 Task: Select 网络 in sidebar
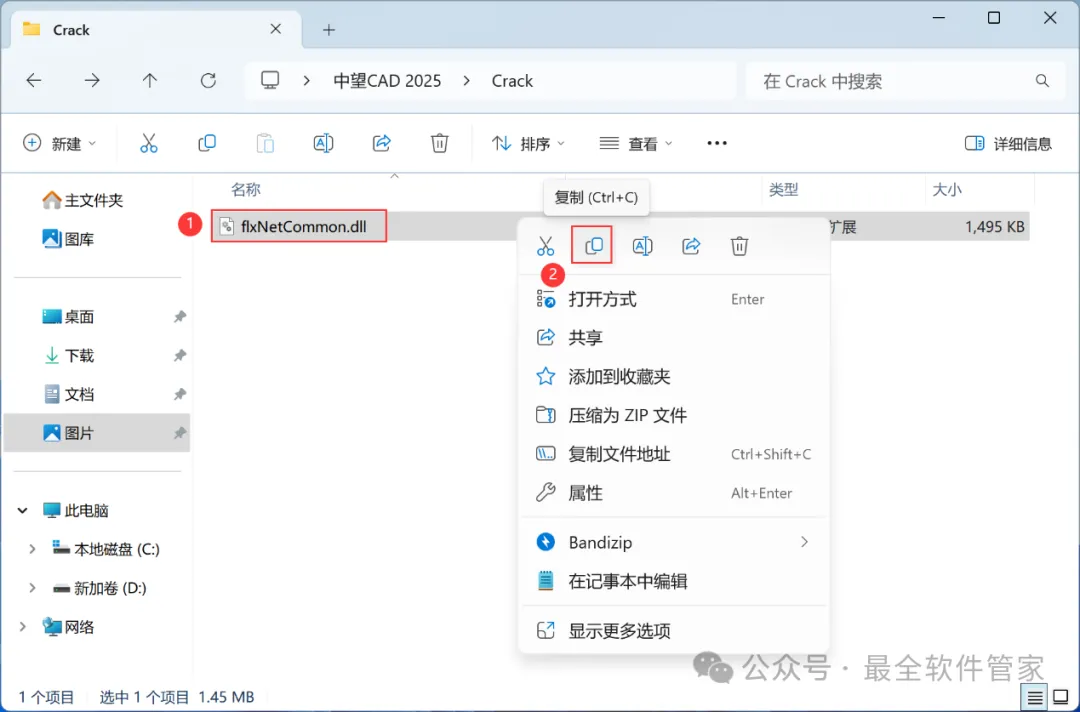[68, 627]
